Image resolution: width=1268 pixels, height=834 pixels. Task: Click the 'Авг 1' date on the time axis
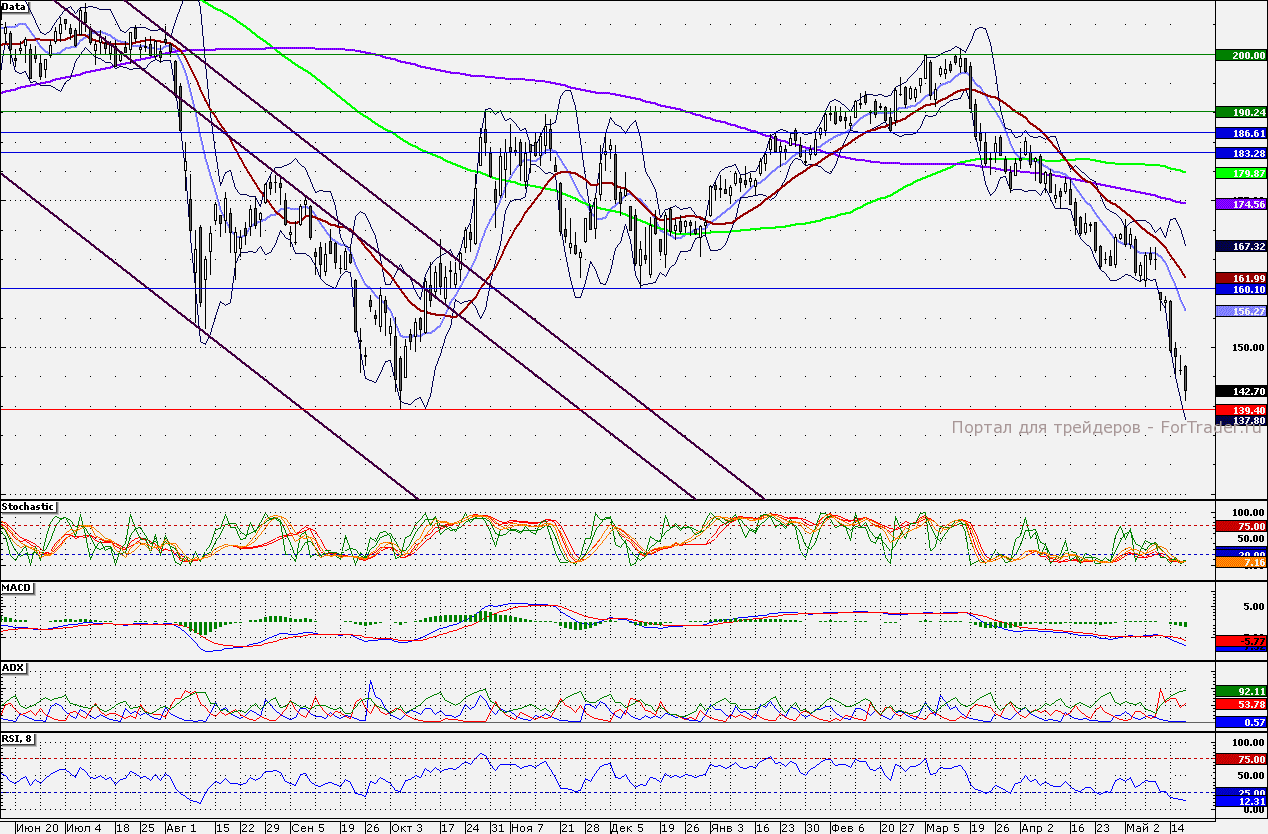pos(181,828)
